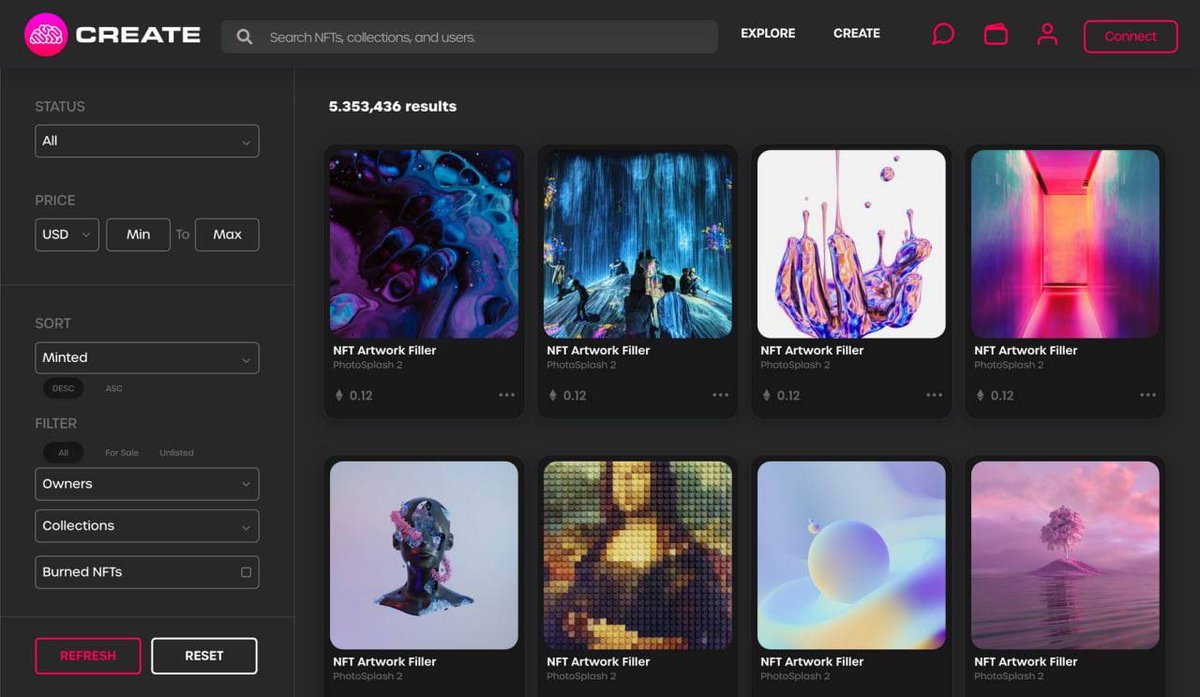Open three-dot menu on neon pink corridor card
Image resolution: width=1200 pixels, height=697 pixels.
(1148, 395)
